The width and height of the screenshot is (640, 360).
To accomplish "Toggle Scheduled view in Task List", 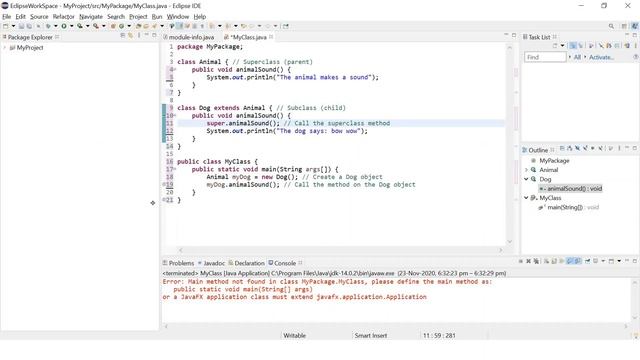I will point(580,46).
